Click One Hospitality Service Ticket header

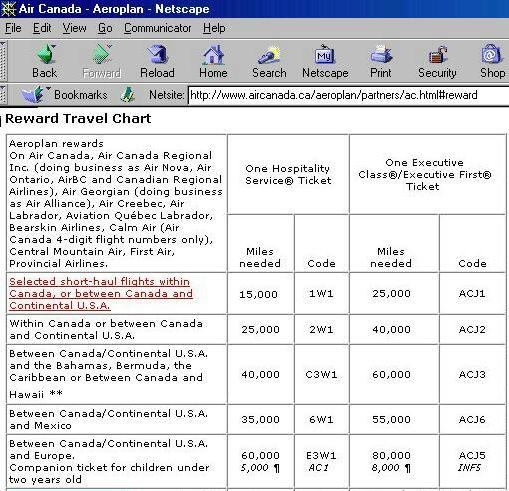click(288, 175)
